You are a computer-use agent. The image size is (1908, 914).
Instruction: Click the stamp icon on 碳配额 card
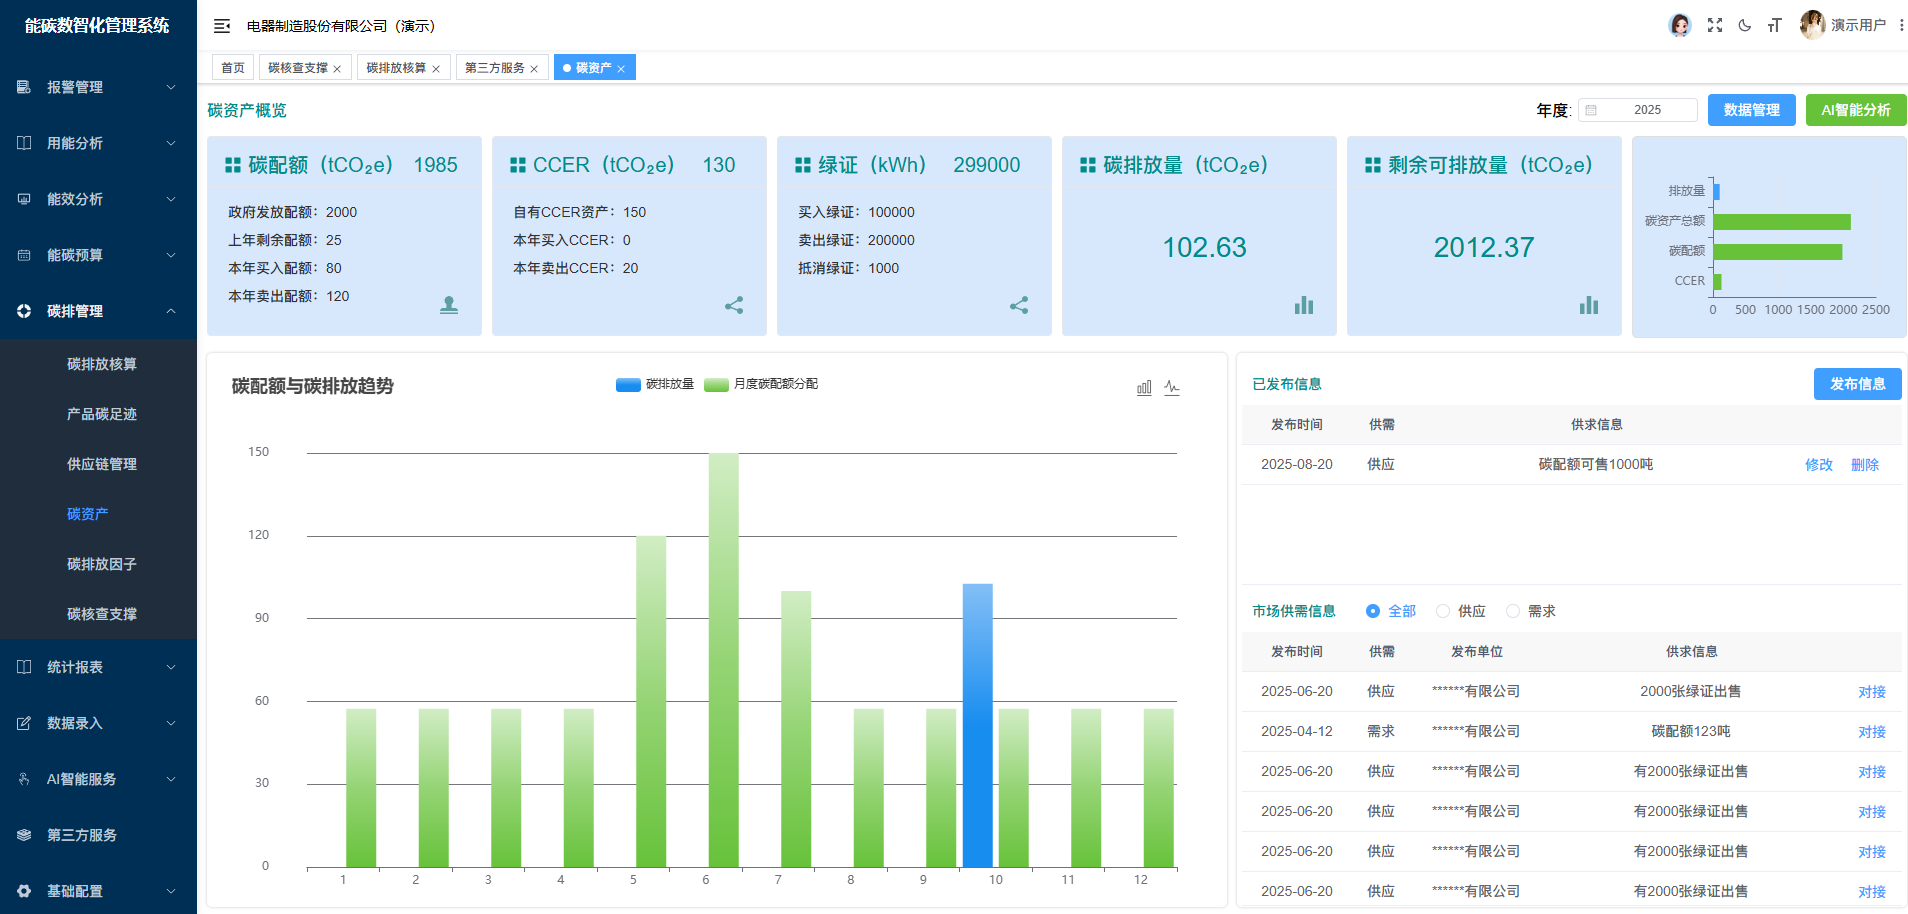pyautogui.click(x=449, y=305)
